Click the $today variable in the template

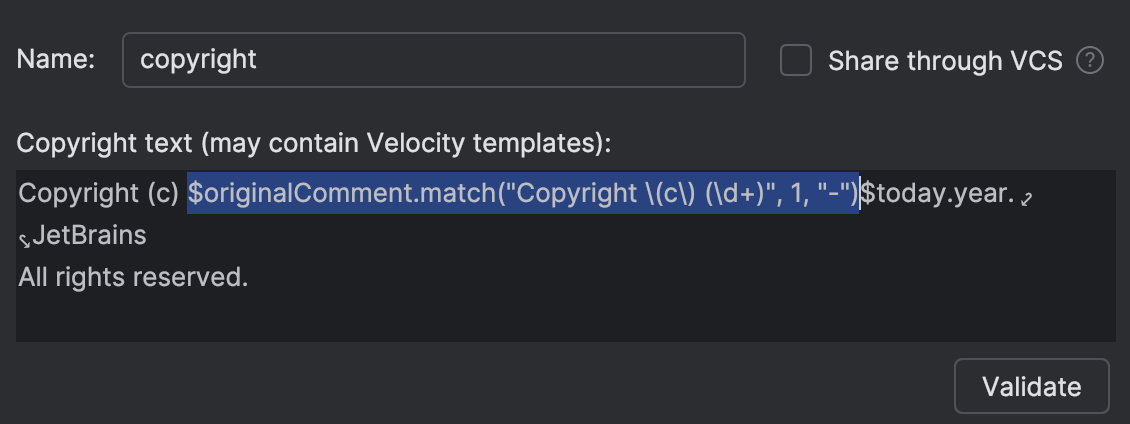tap(901, 194)
